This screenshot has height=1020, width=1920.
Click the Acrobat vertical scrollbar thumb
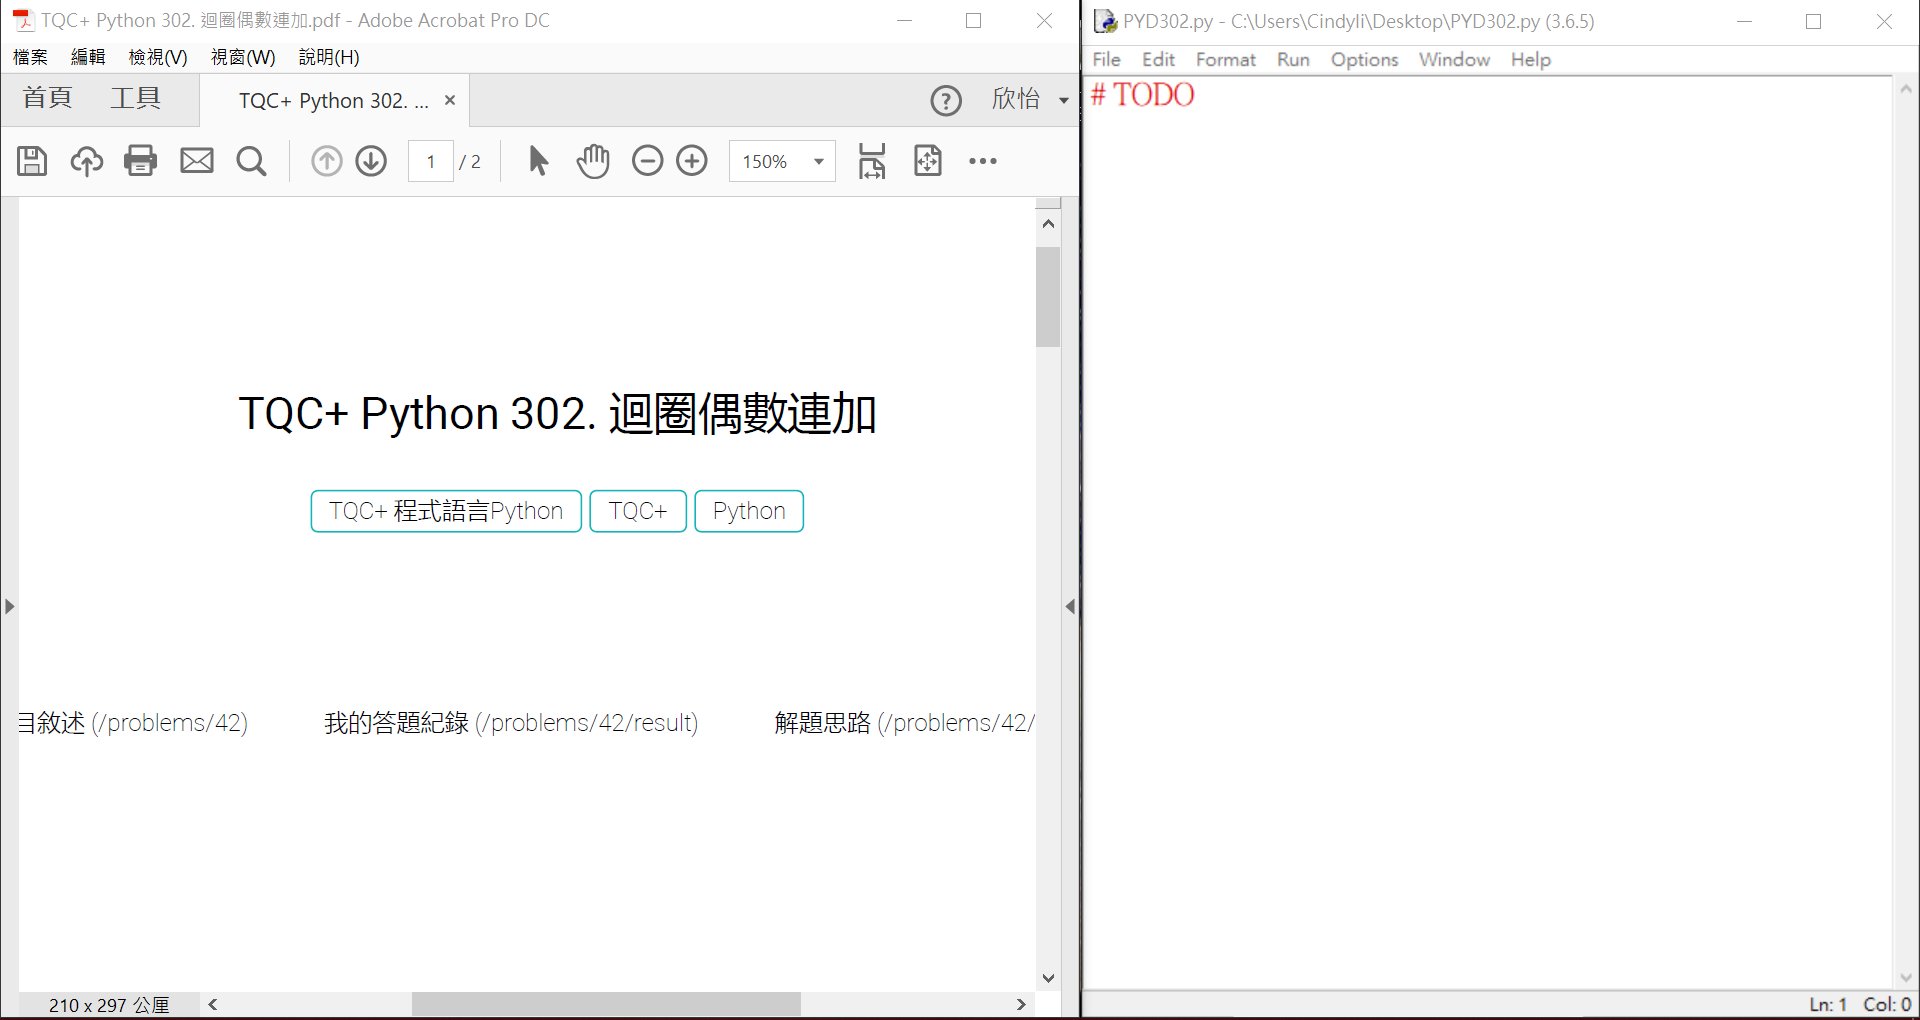coord(1048,297)
